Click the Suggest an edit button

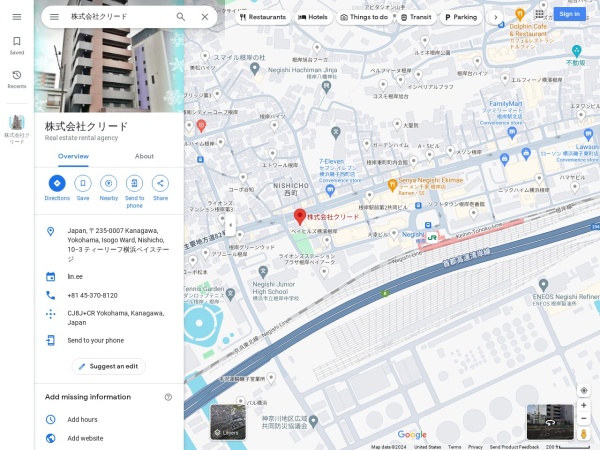(x=109, y=366)
